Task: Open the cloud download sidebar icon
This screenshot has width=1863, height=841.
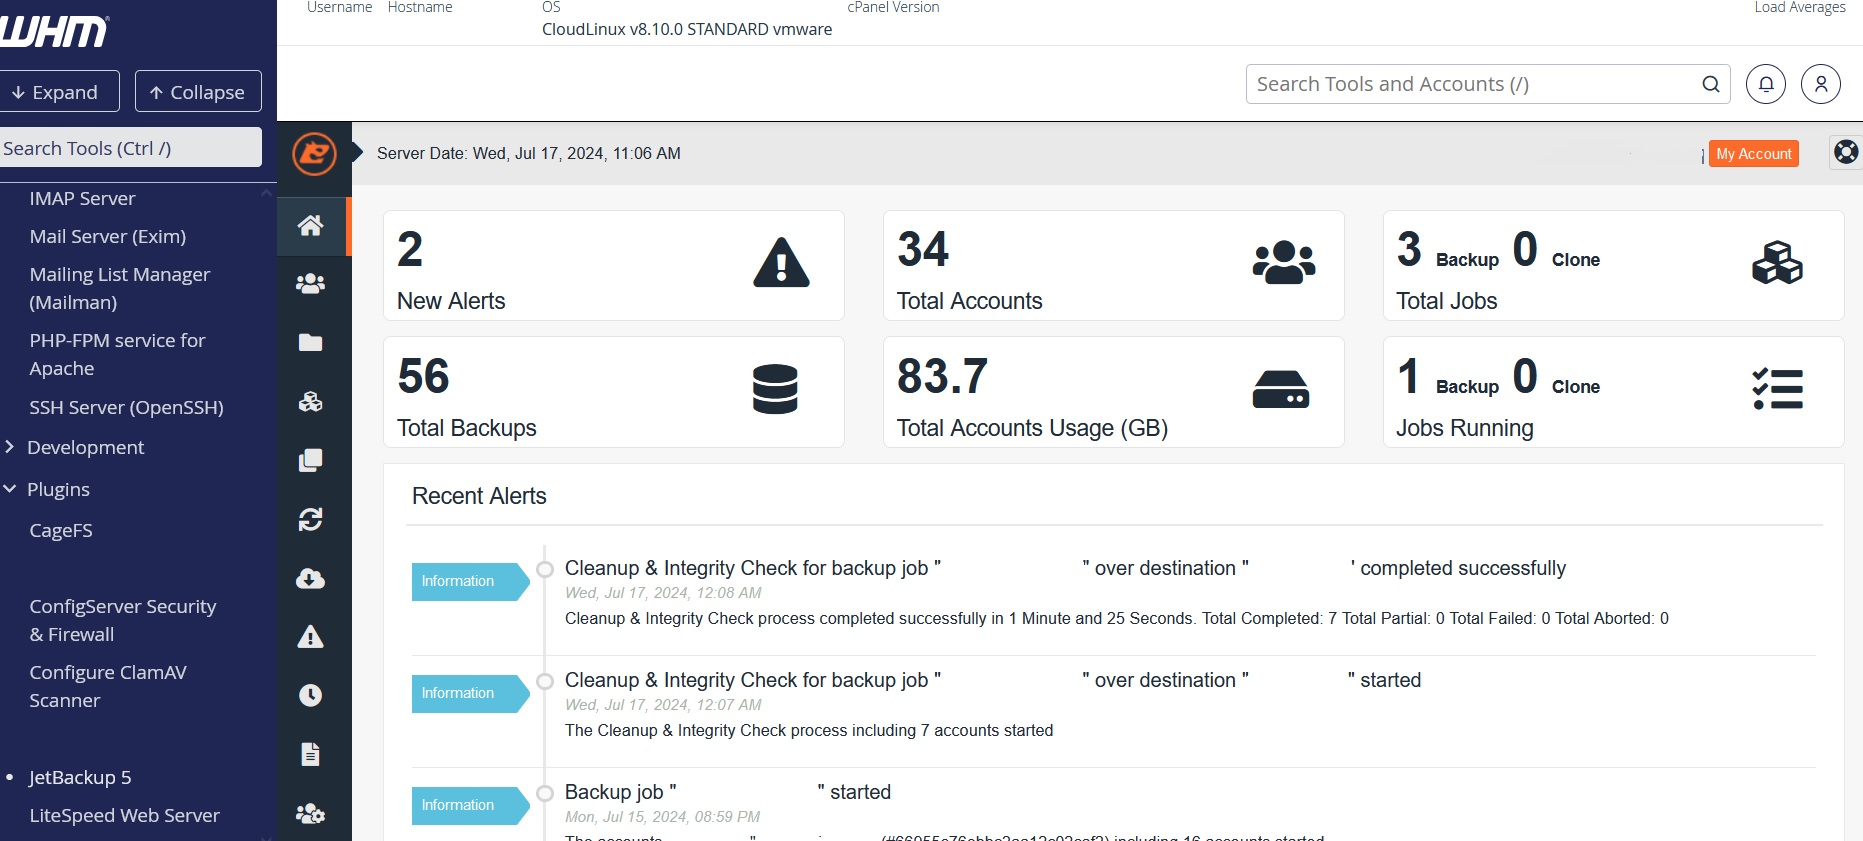Action: click(x=311, y=579)
